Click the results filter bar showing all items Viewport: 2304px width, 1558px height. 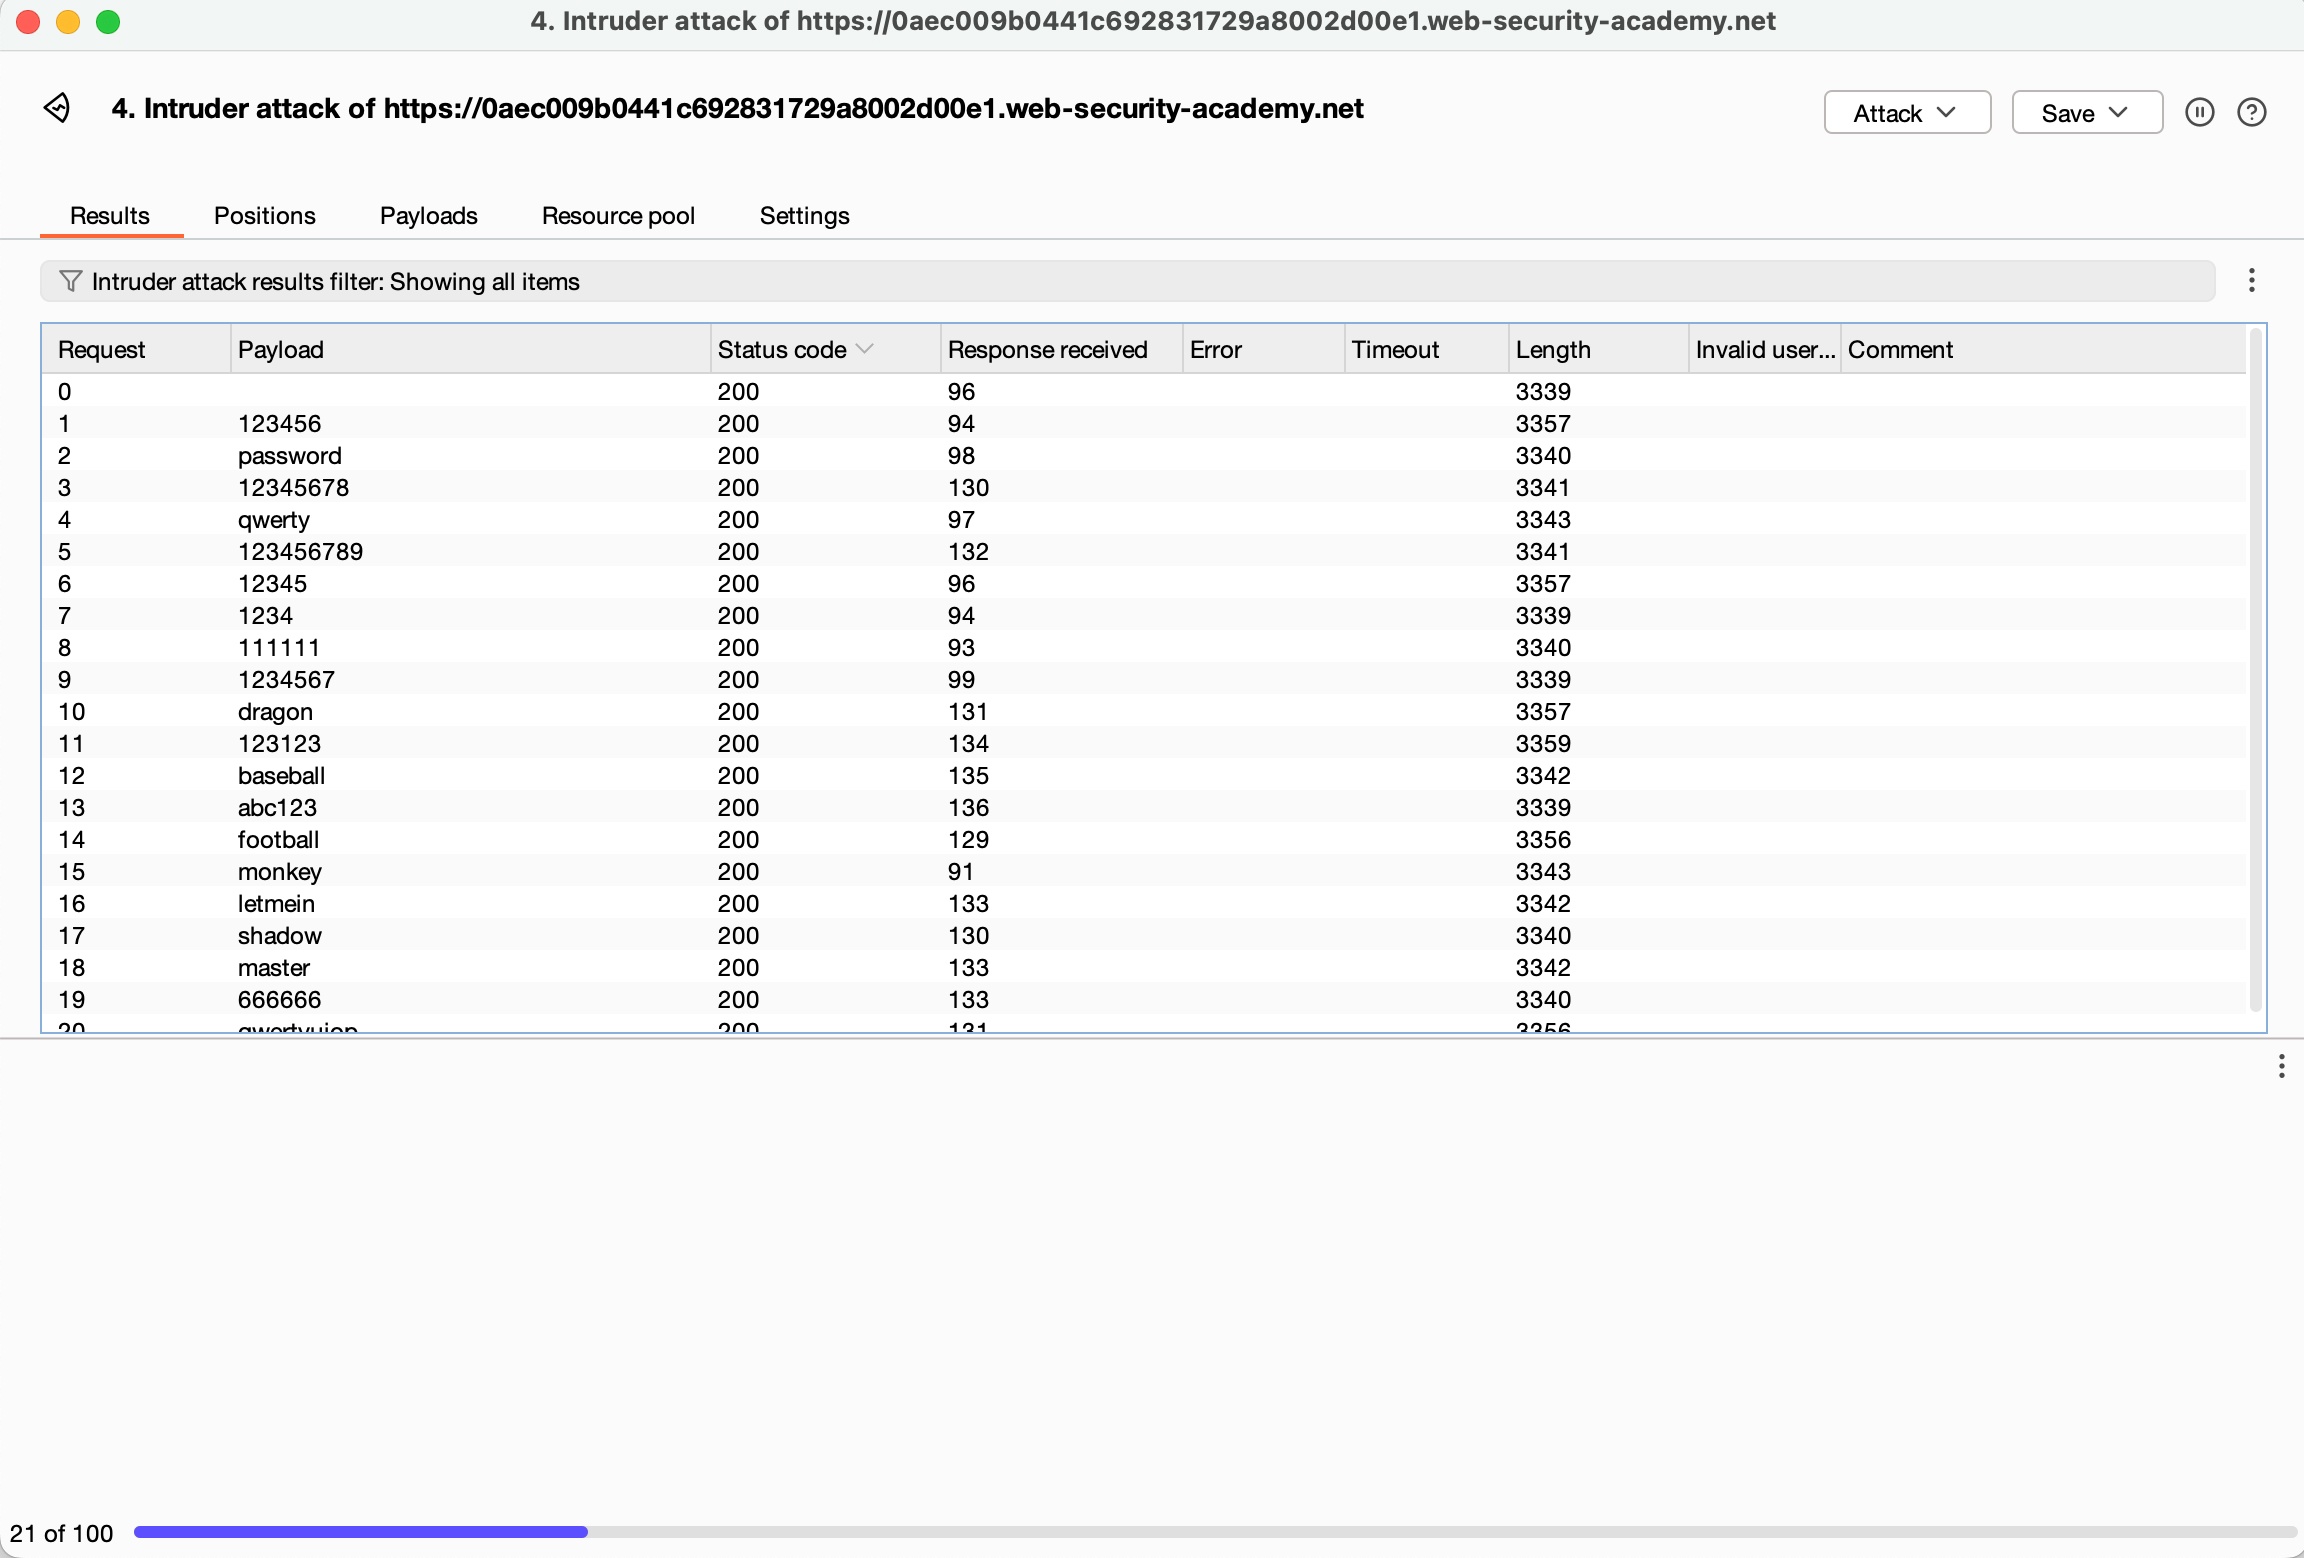(x=1128, y=281)
